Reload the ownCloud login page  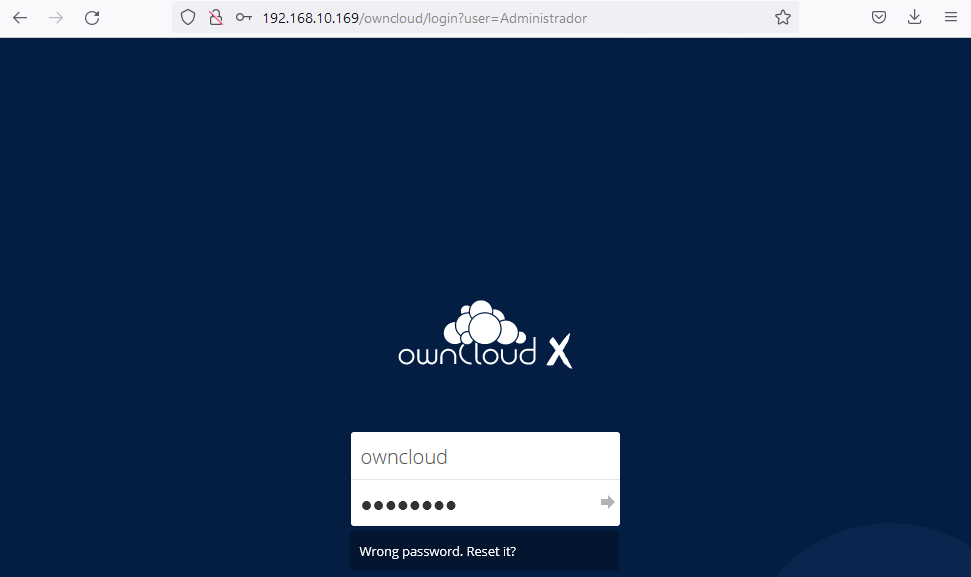coord(92,18)
